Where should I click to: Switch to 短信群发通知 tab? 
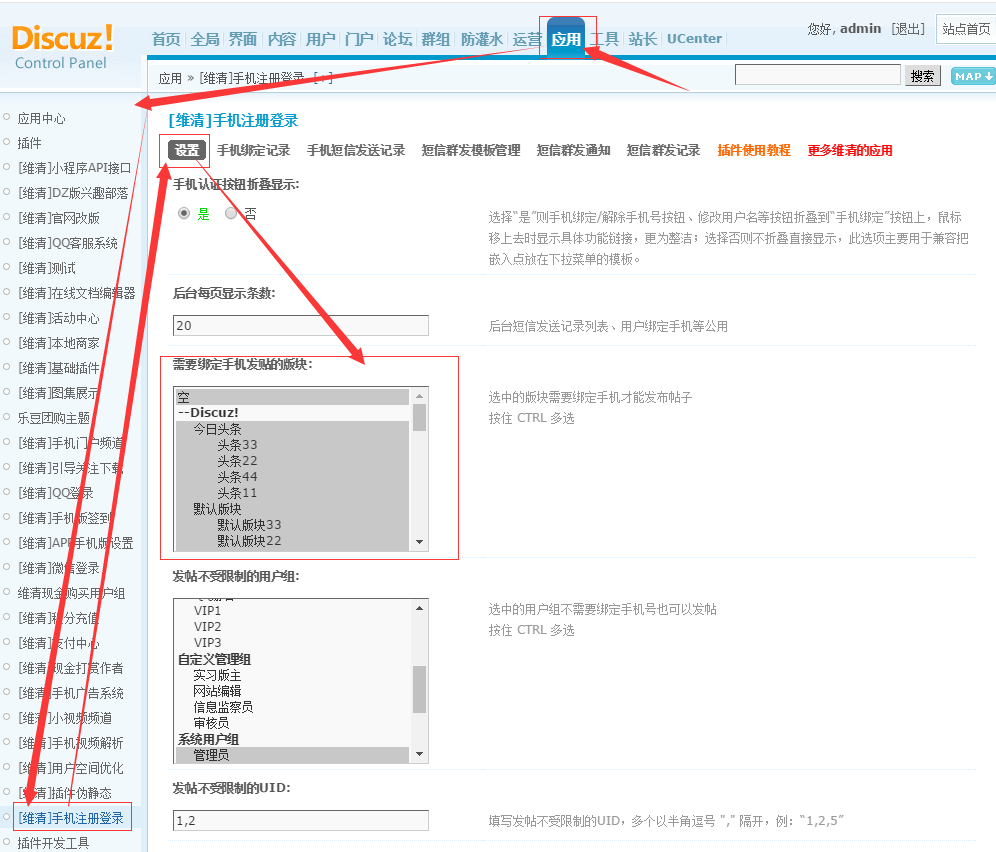(x=573, y=150)
